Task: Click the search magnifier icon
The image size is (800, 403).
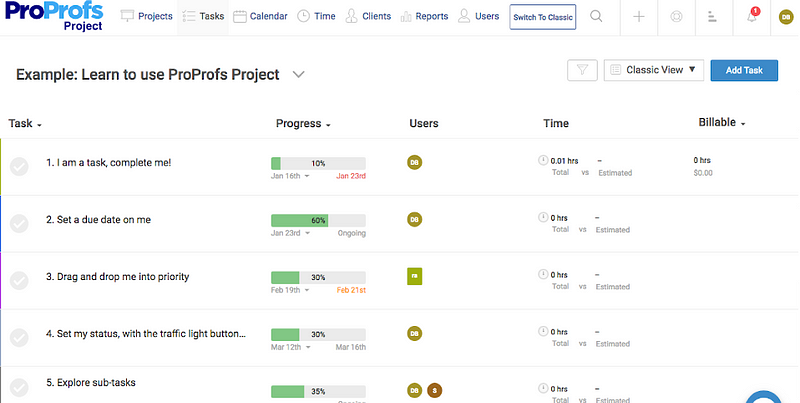Action: click(596, 17)
